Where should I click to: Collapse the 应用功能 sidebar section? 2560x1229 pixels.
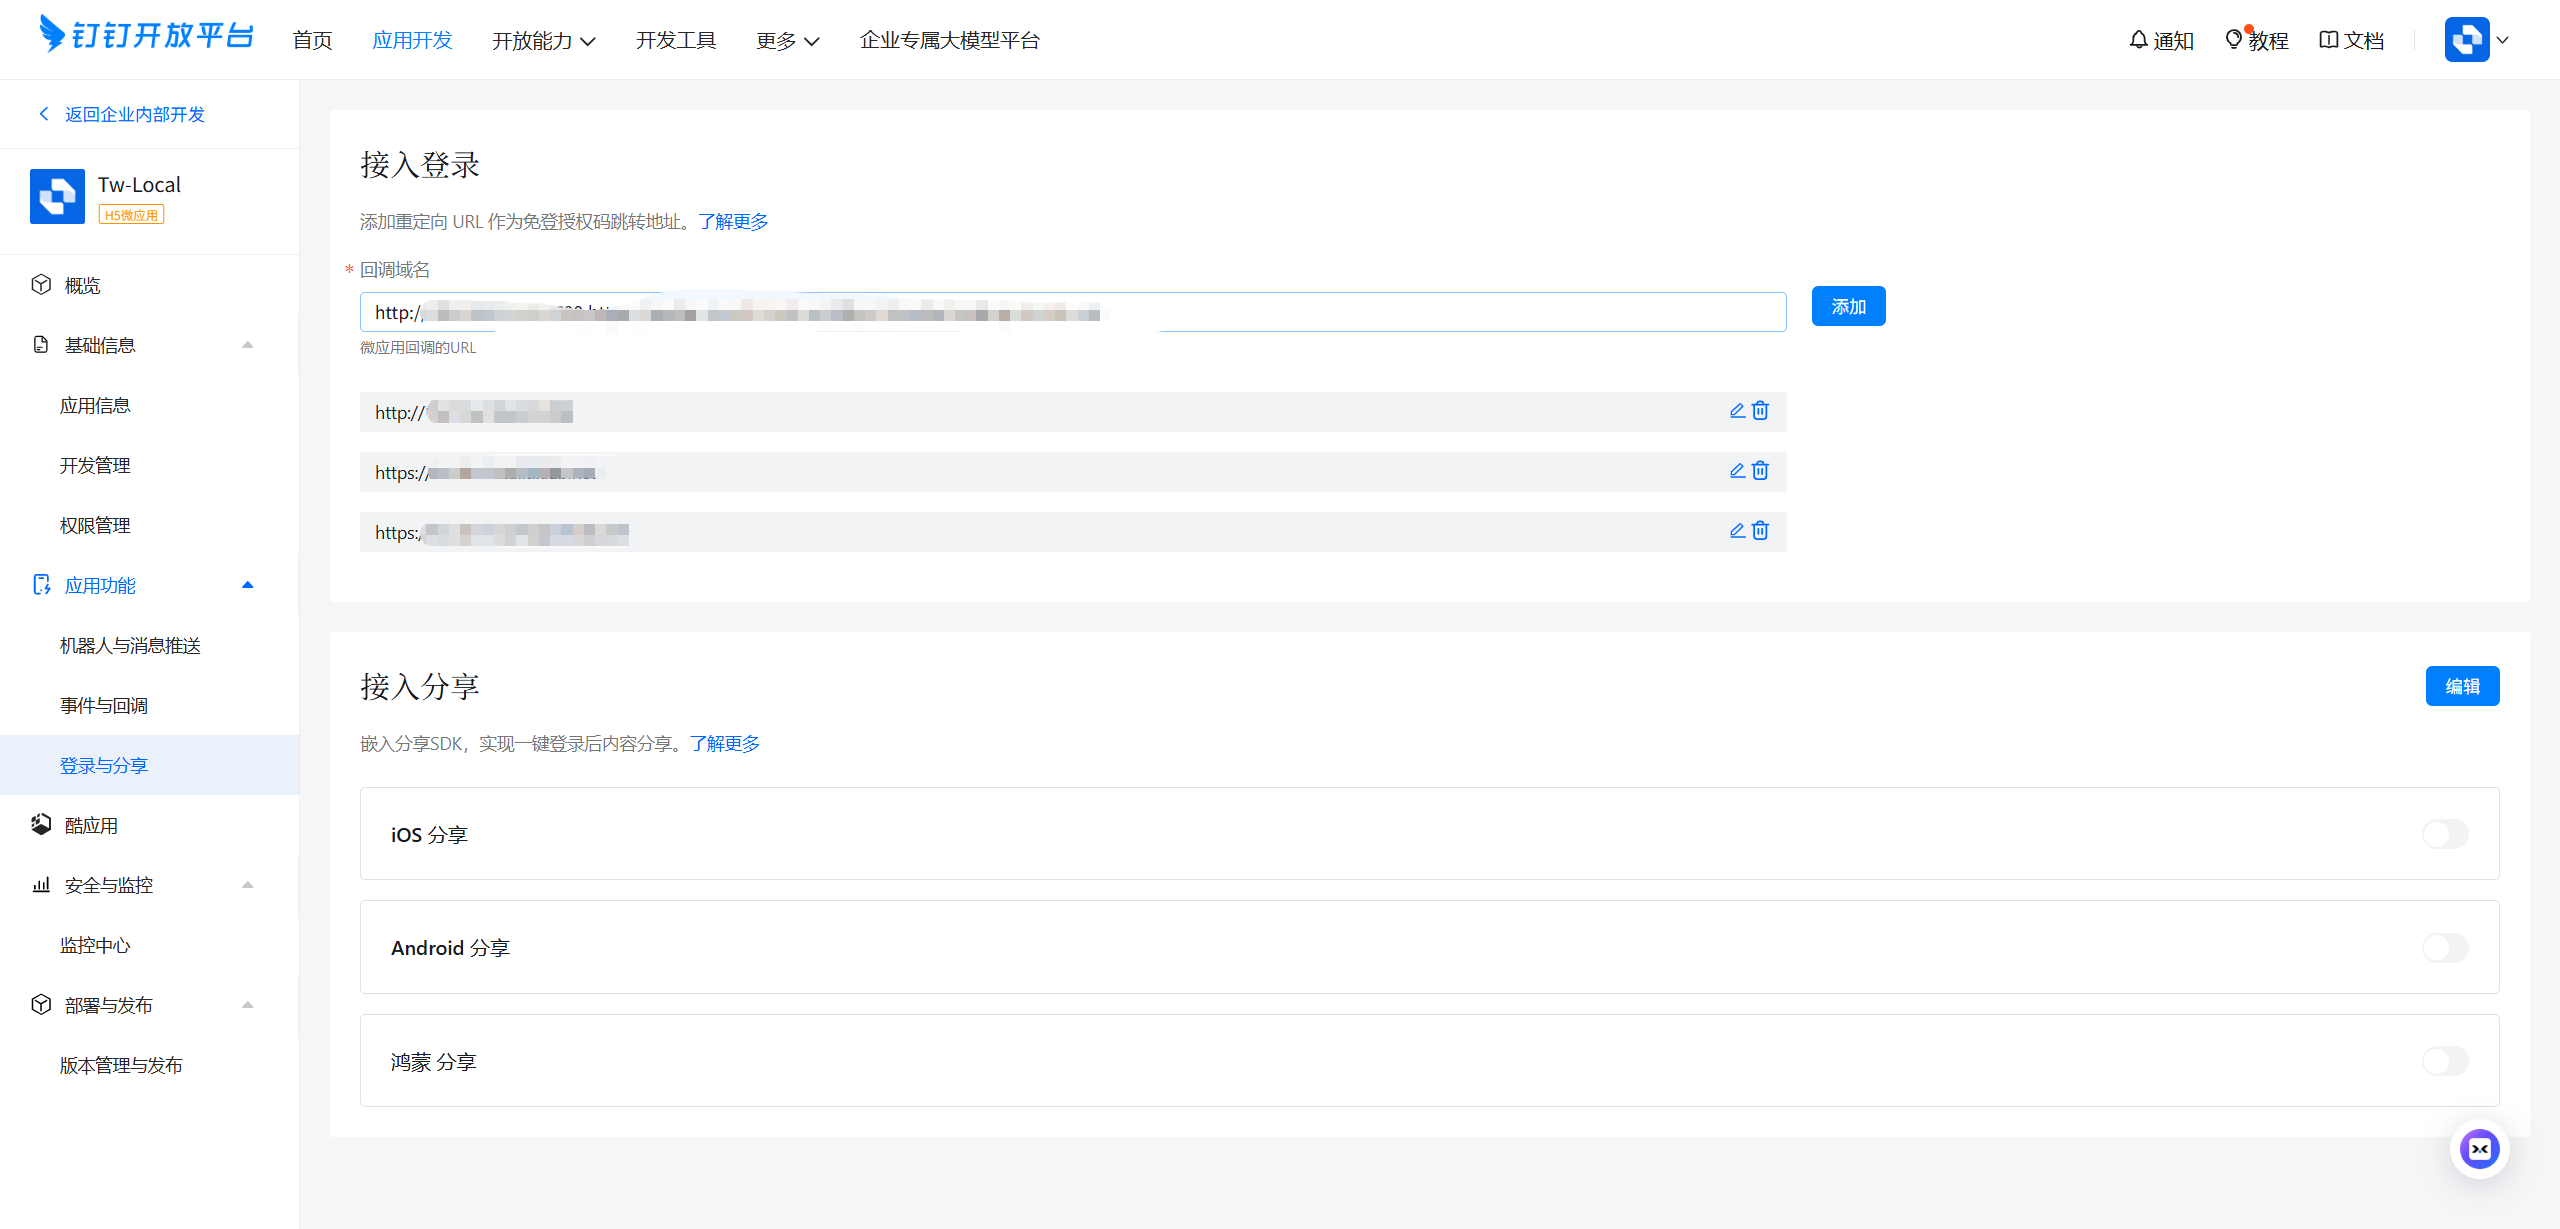[x=248, y=584]
